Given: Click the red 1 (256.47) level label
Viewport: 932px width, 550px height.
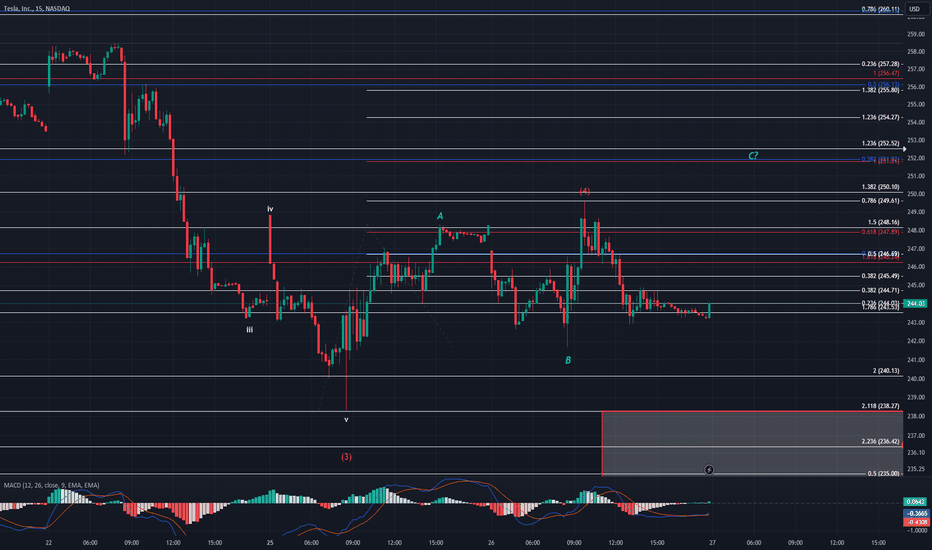Looking at the screenshot, I should pyautogui.click(x=886, y=73).
